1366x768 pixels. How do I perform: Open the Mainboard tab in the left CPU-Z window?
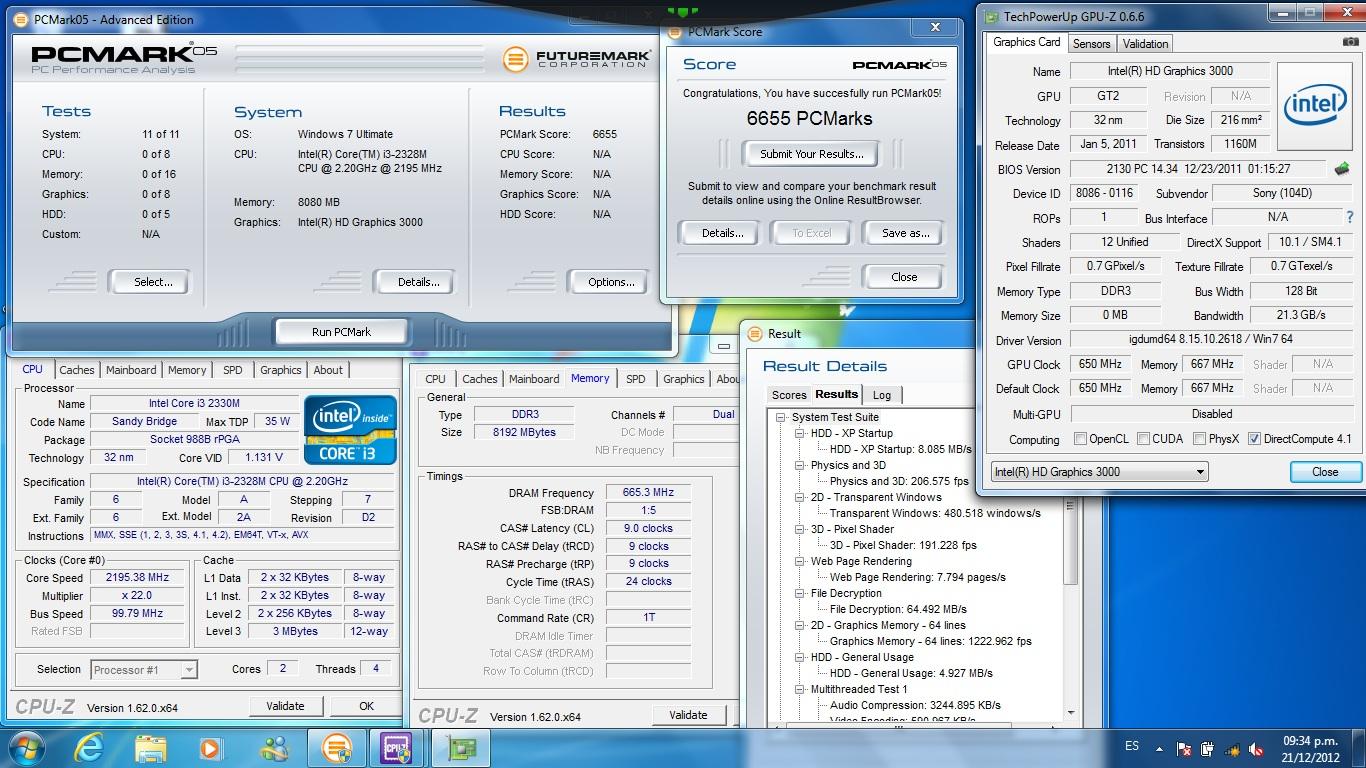(131, 370)
